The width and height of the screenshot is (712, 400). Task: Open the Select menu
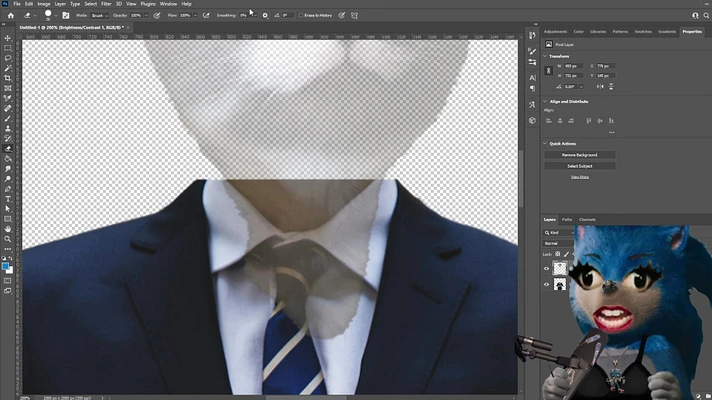tap(90, 4)
